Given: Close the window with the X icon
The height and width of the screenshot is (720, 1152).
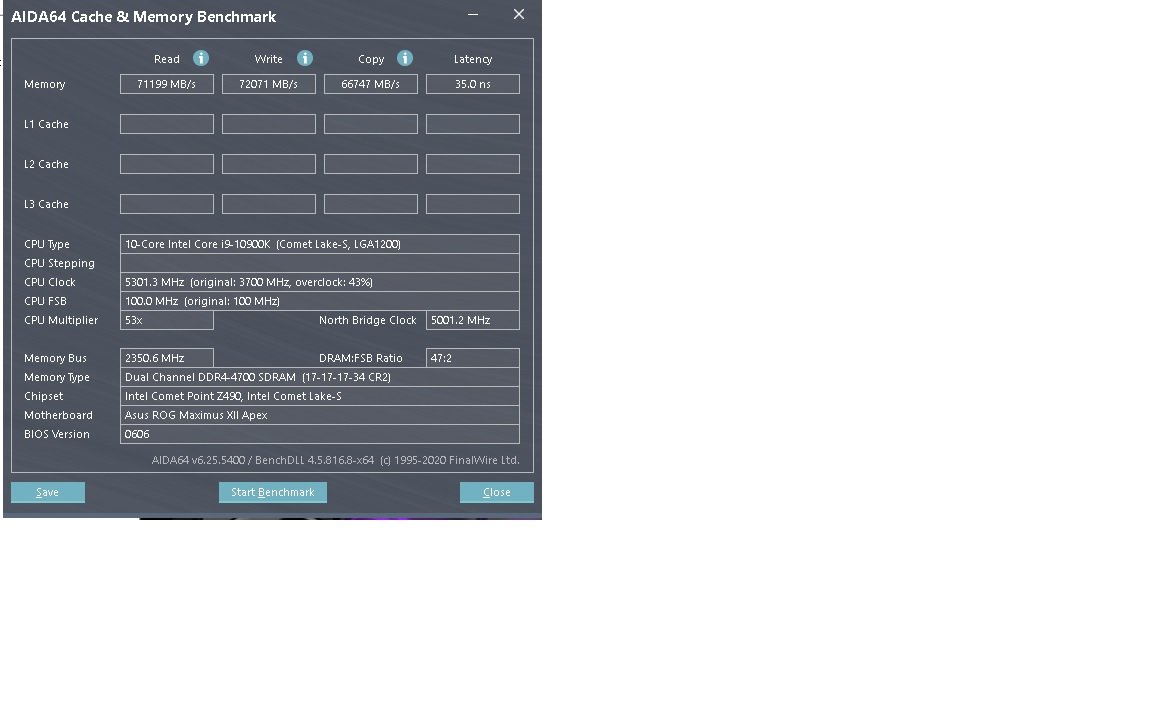Looking at the screenshot, I should (x=519, y=15).
